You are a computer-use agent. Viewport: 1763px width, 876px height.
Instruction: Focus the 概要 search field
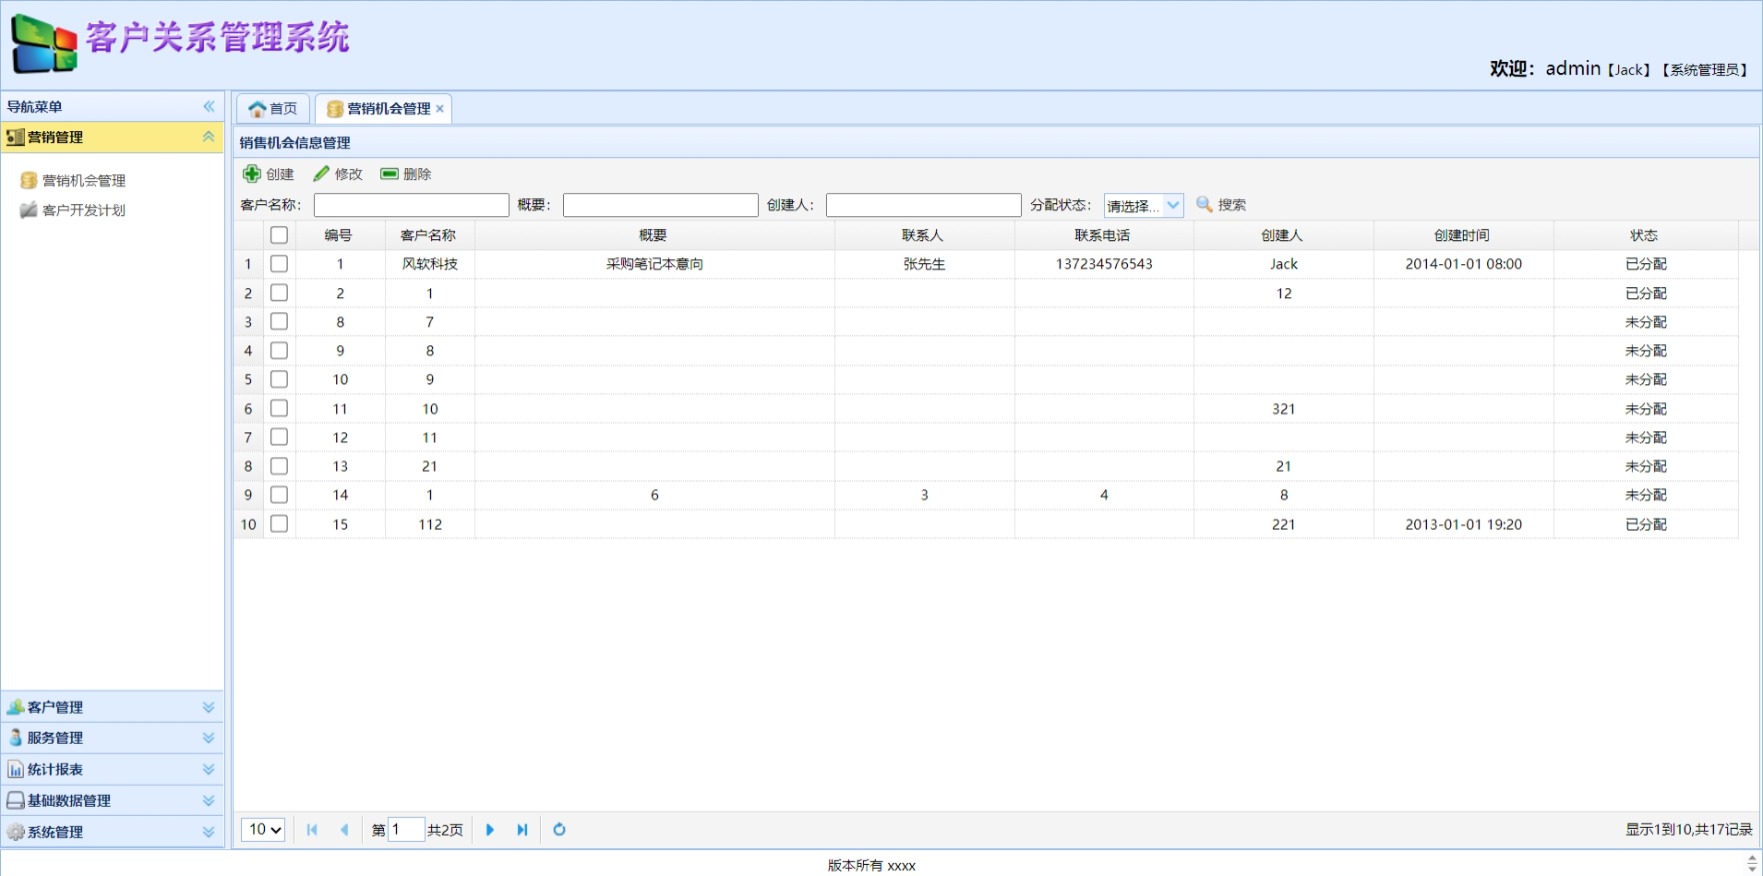tap(660, 205)
